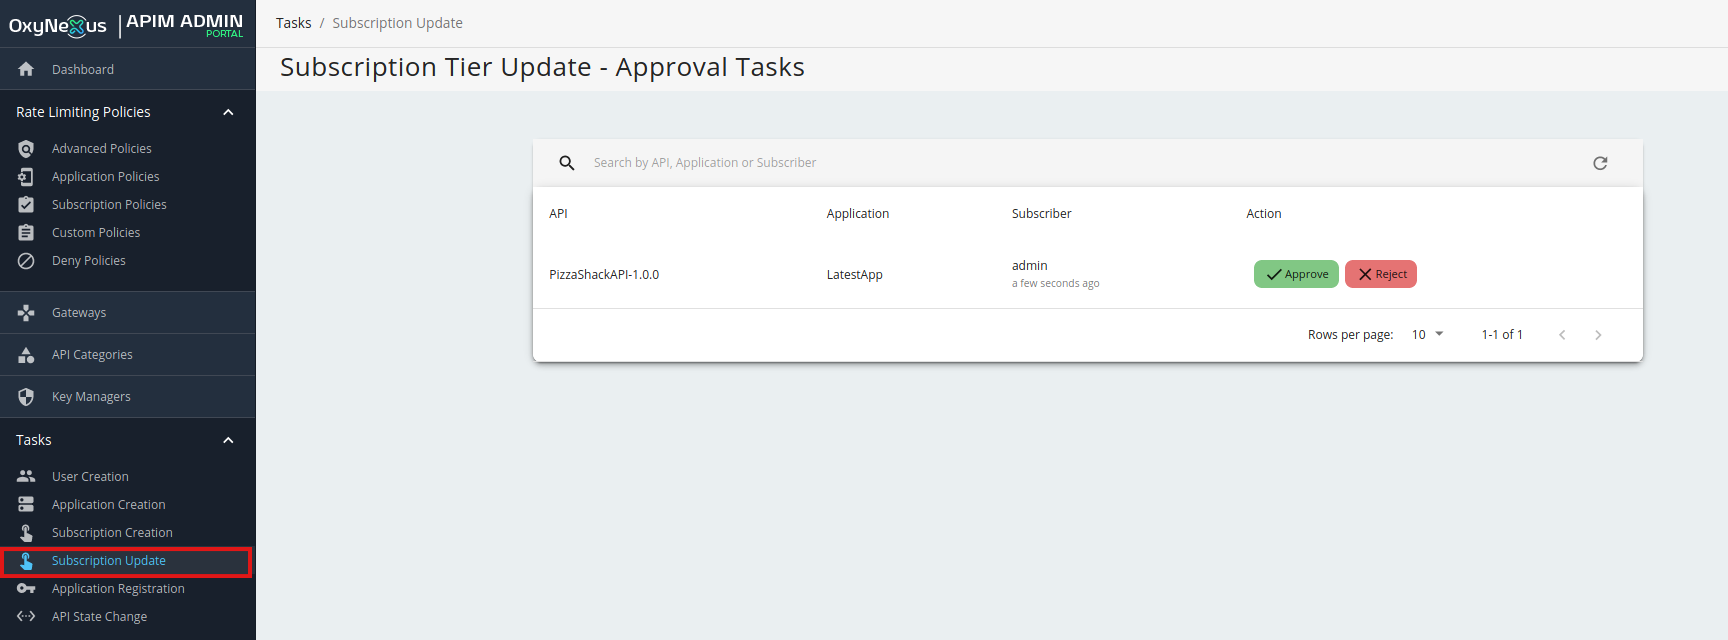1728x640 pixels.
Task: Open API State Change tasks
Action: (x=127, y=616)
